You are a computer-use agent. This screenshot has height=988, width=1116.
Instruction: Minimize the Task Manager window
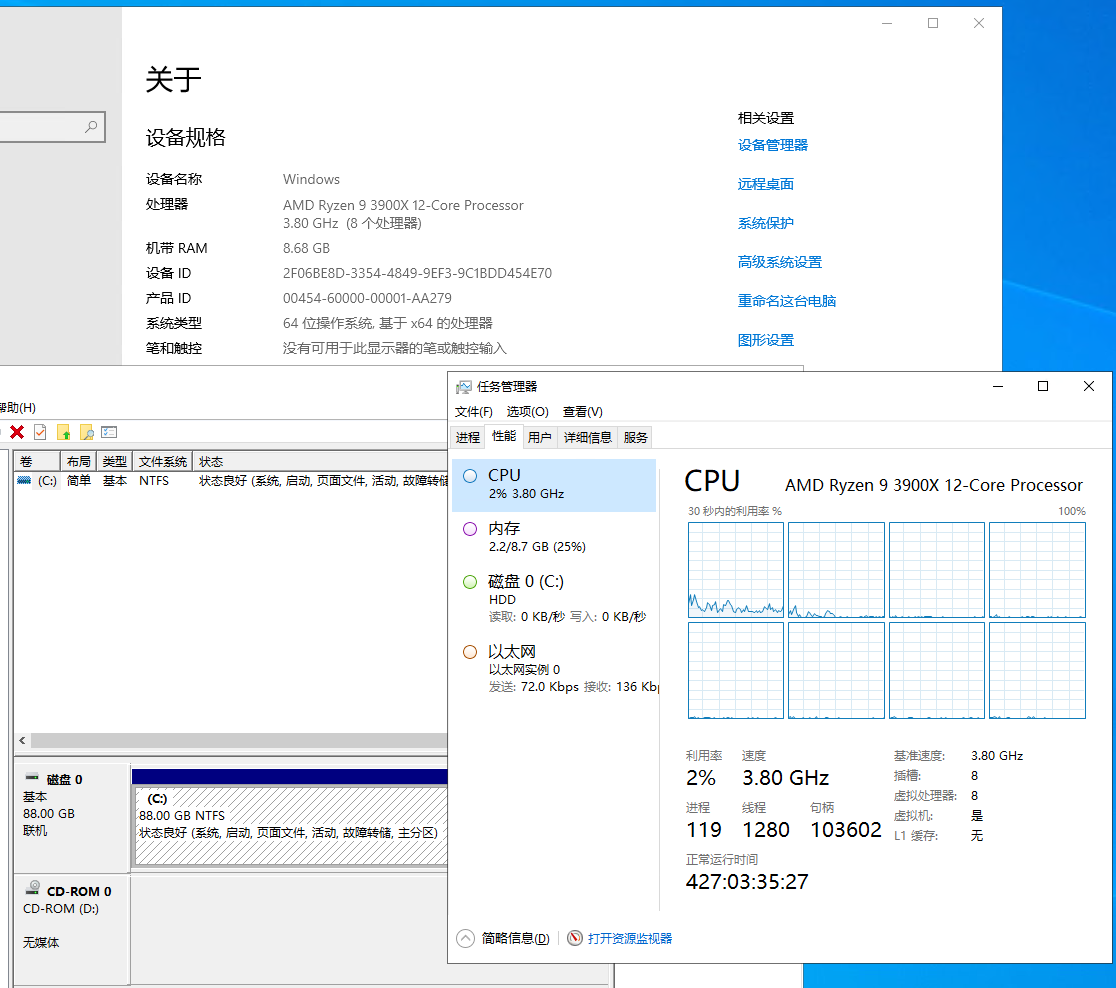(998, 387)
